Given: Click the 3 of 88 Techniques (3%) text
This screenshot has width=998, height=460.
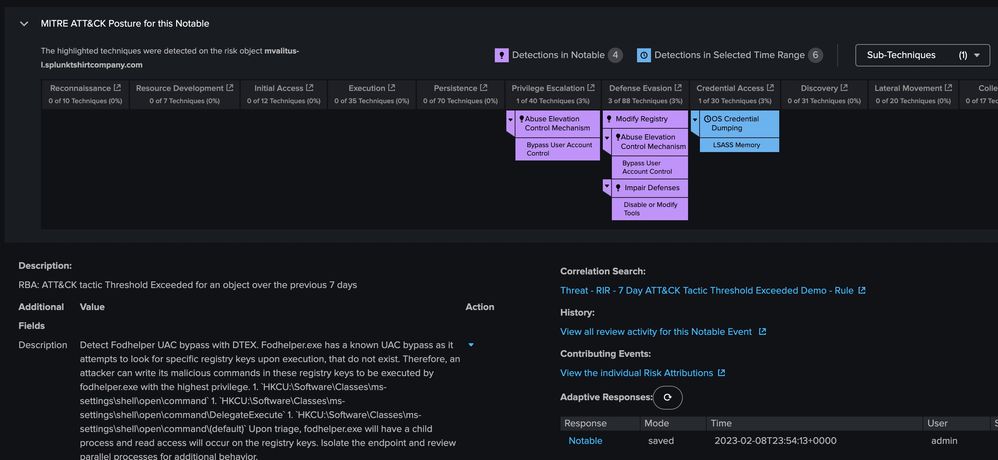Looking at the screenshot, I should tap(646, 101).
